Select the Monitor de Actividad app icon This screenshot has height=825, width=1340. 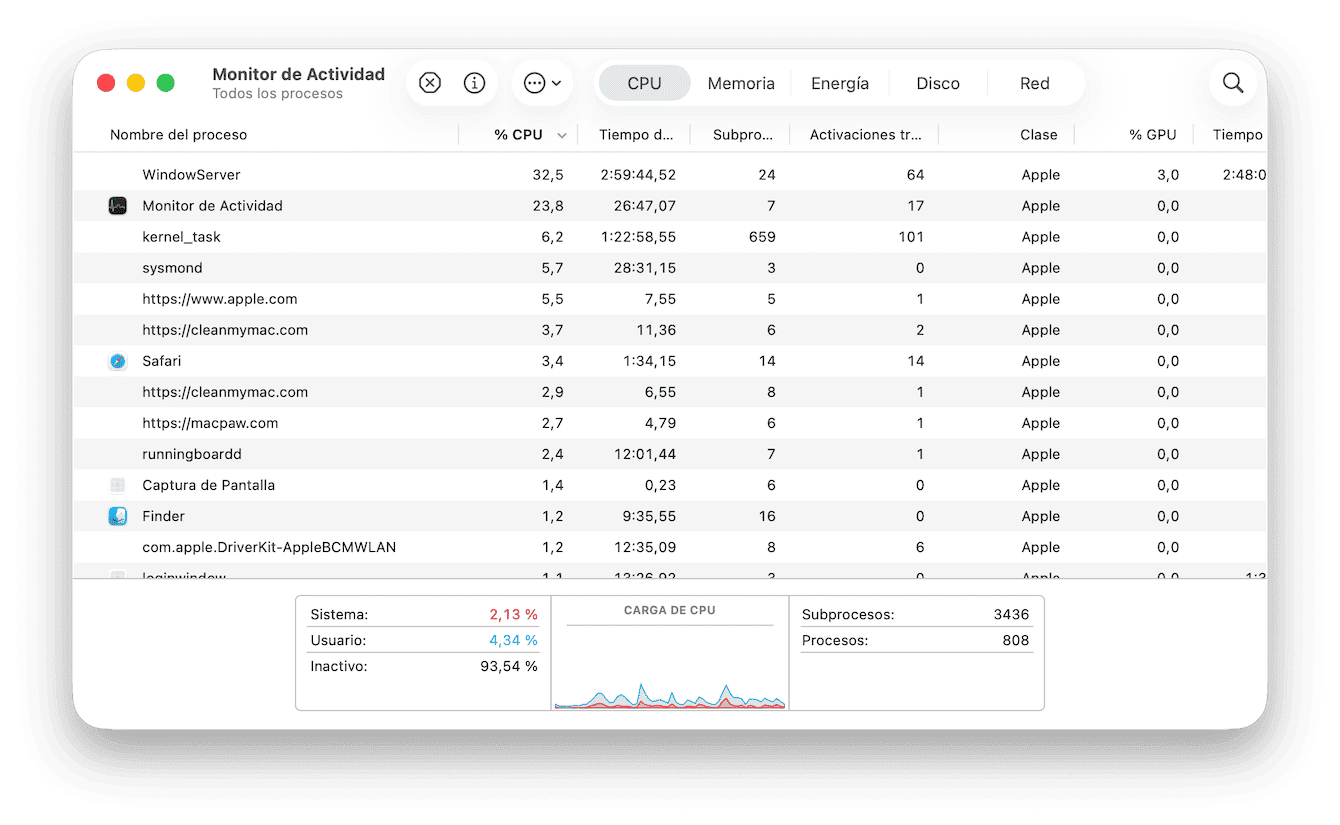[x=117, y=206]
